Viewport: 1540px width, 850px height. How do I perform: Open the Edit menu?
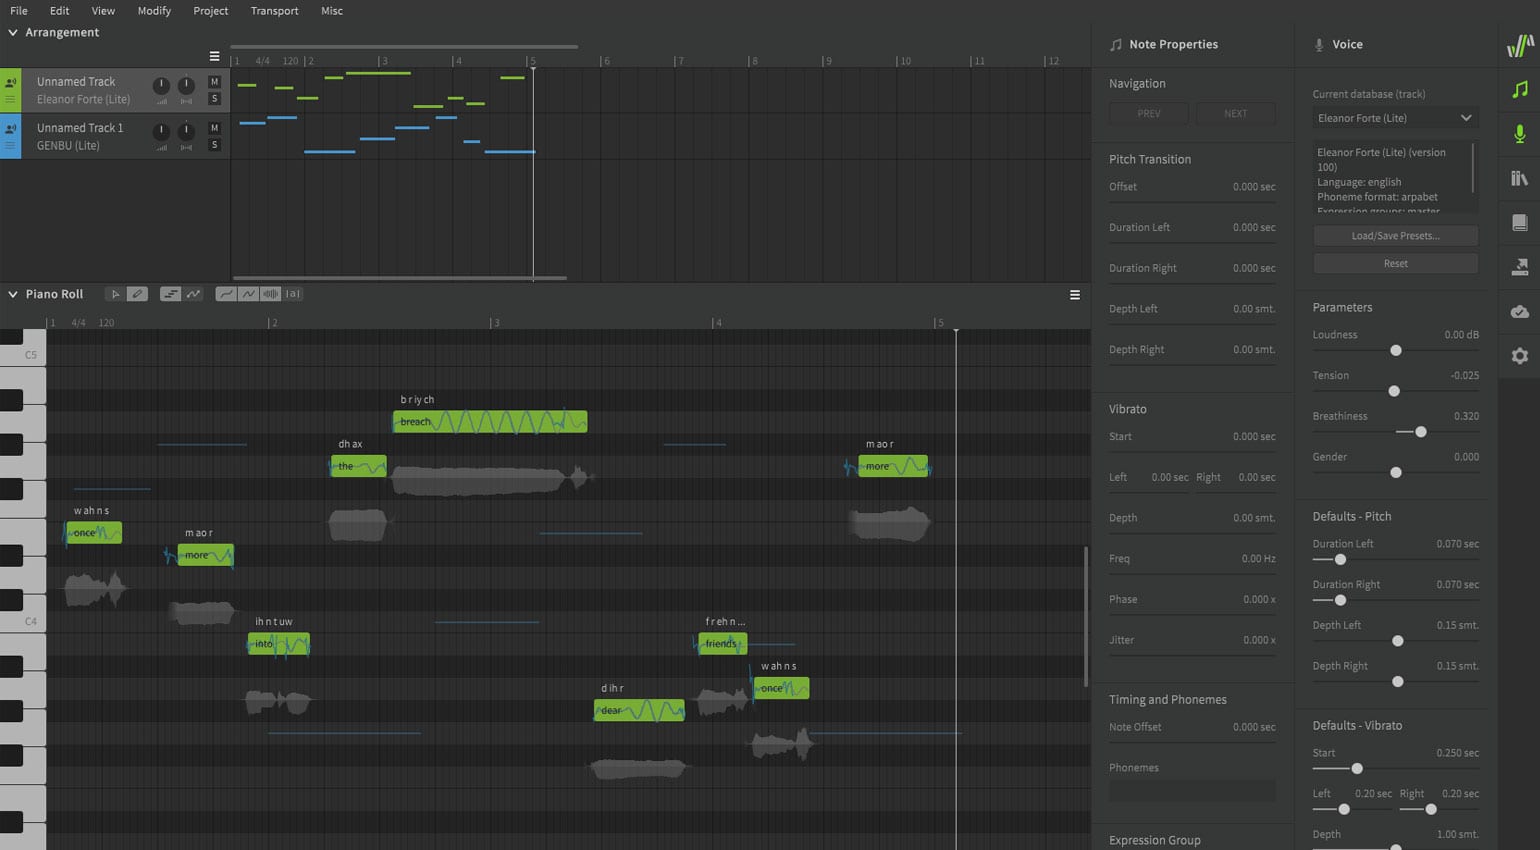click(60, 10)
